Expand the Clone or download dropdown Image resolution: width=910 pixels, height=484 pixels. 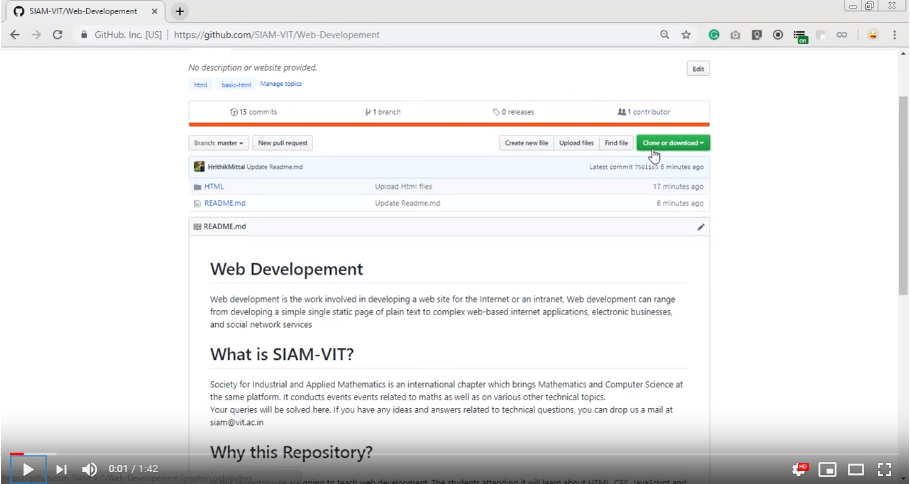[673, 143]
